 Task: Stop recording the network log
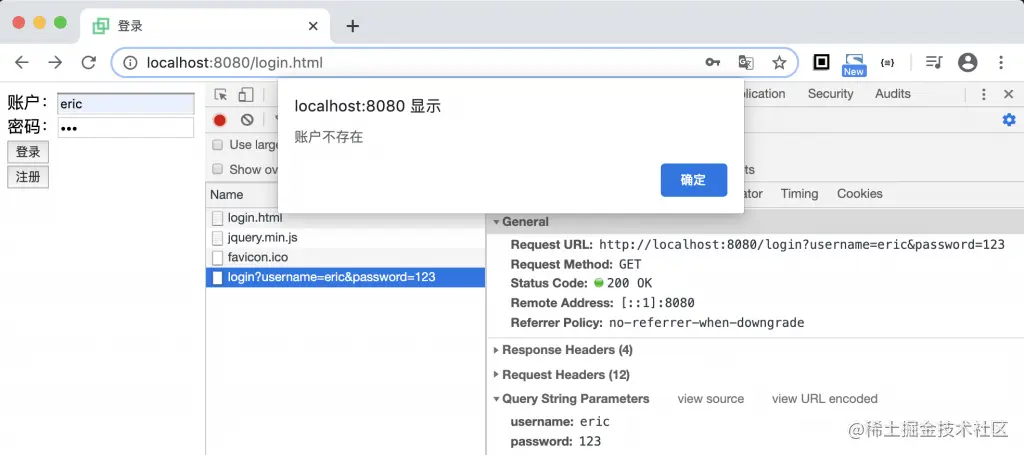tap(219, 120)
